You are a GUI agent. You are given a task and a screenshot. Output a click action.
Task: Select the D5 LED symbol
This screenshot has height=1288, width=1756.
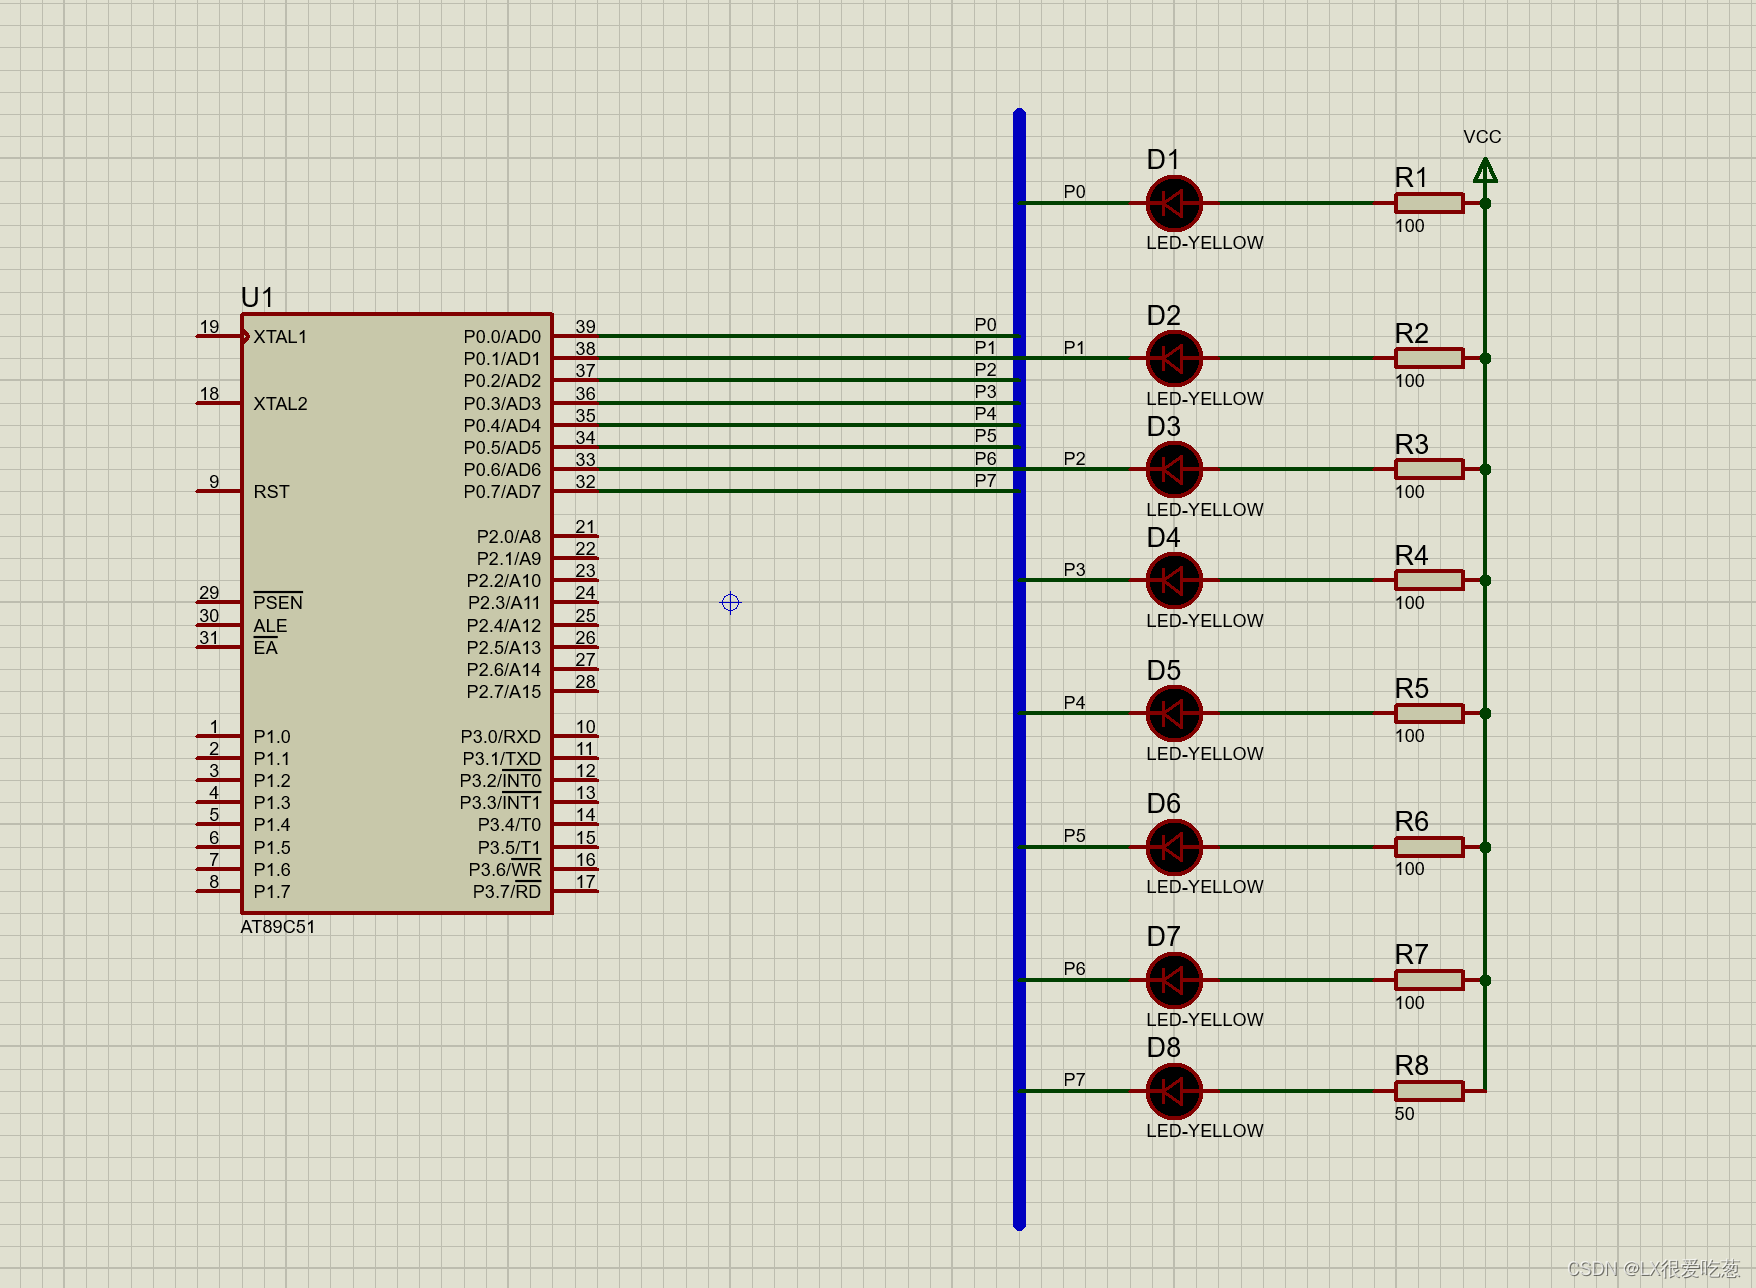tap(1174, 713)
